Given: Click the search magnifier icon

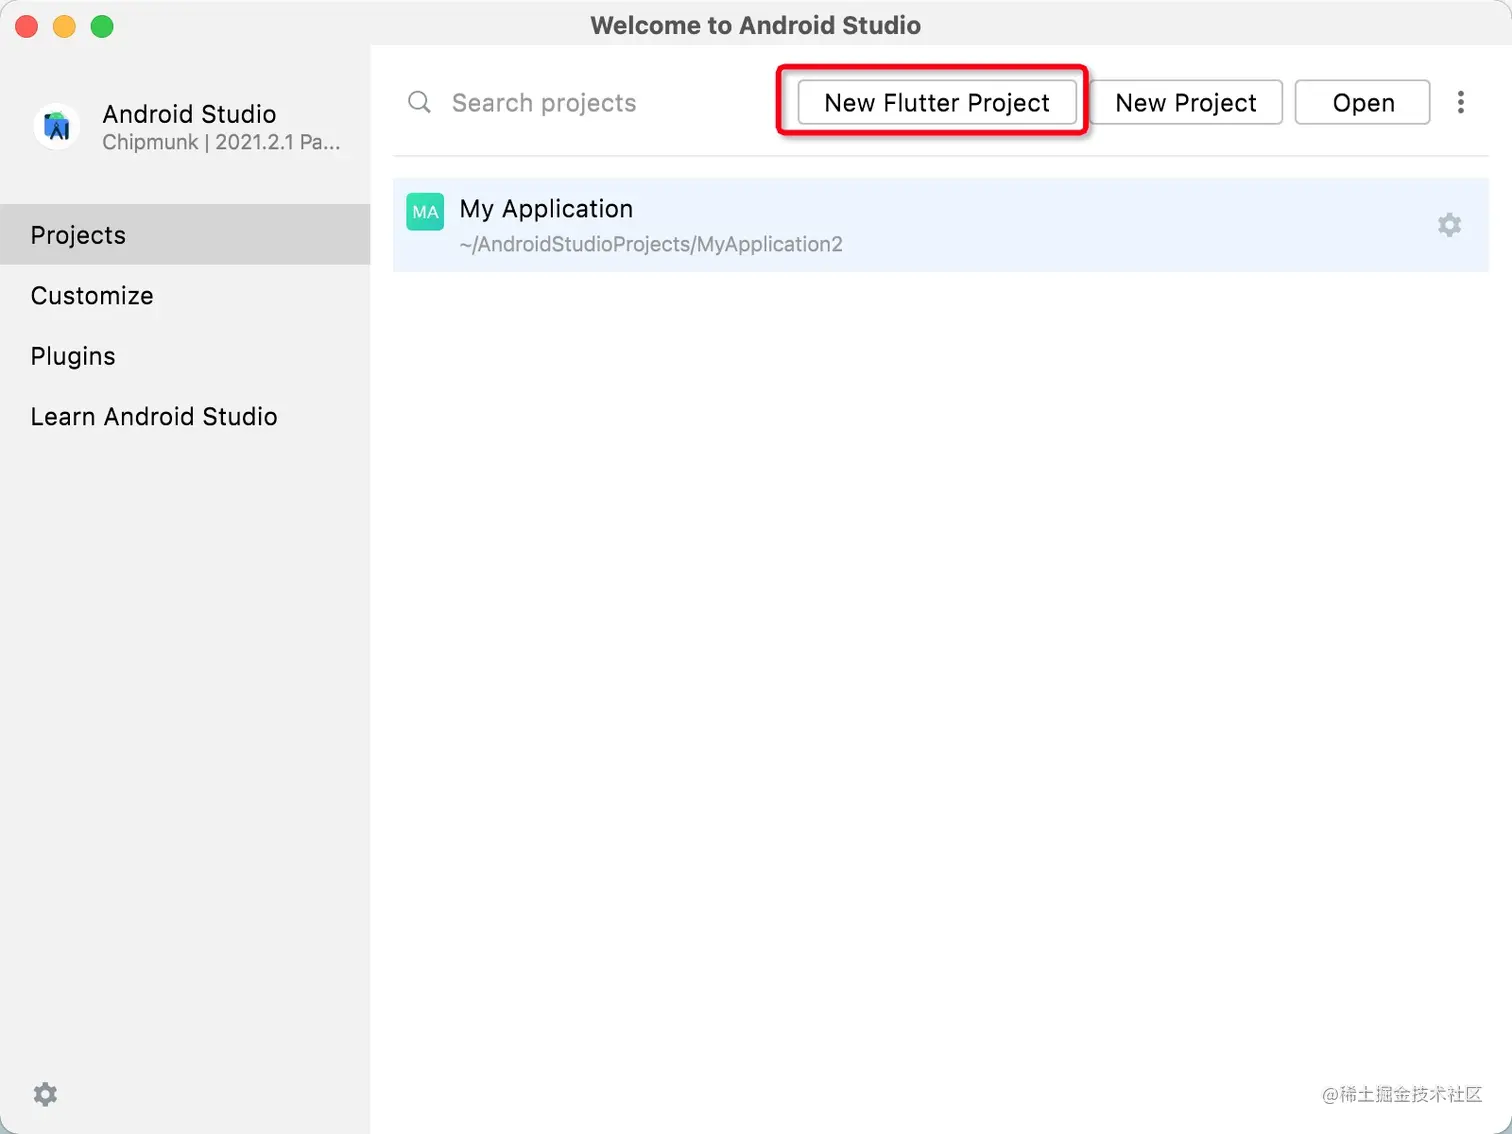Looking at the screenshot, I should 419,102.
